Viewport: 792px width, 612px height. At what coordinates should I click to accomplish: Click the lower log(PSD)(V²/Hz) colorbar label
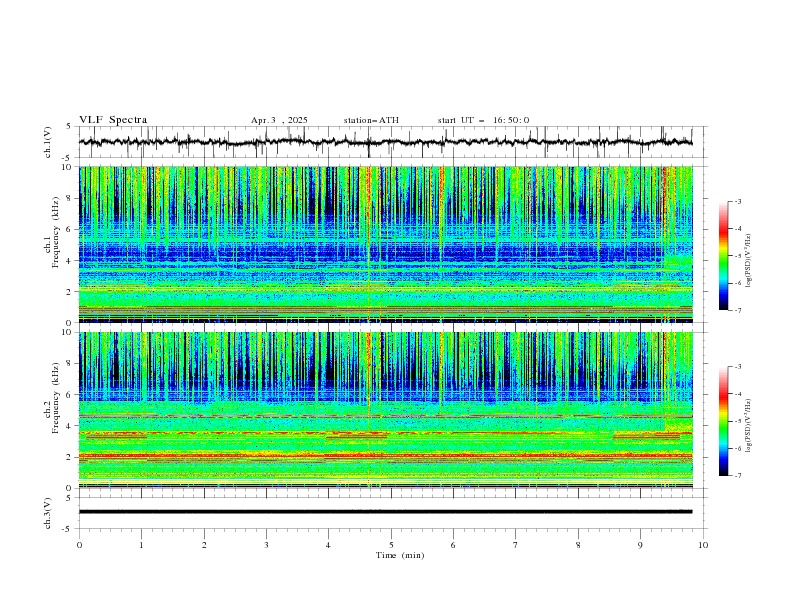pyautogui.click(x=749, y=426)
